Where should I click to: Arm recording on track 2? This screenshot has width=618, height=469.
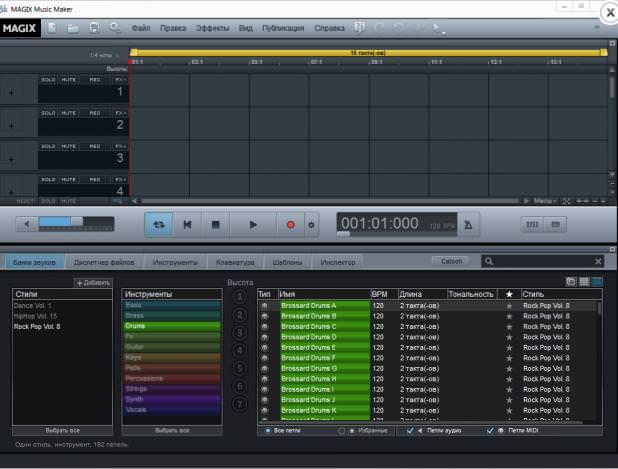(95, 113)
